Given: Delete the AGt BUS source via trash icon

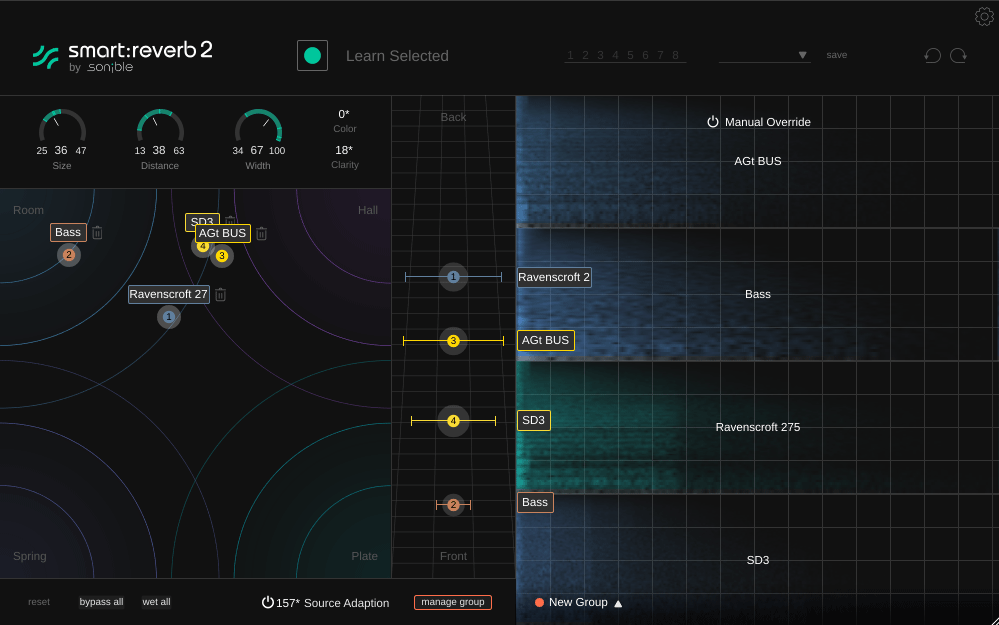Looking at the screenshot, I should [261, 234].
